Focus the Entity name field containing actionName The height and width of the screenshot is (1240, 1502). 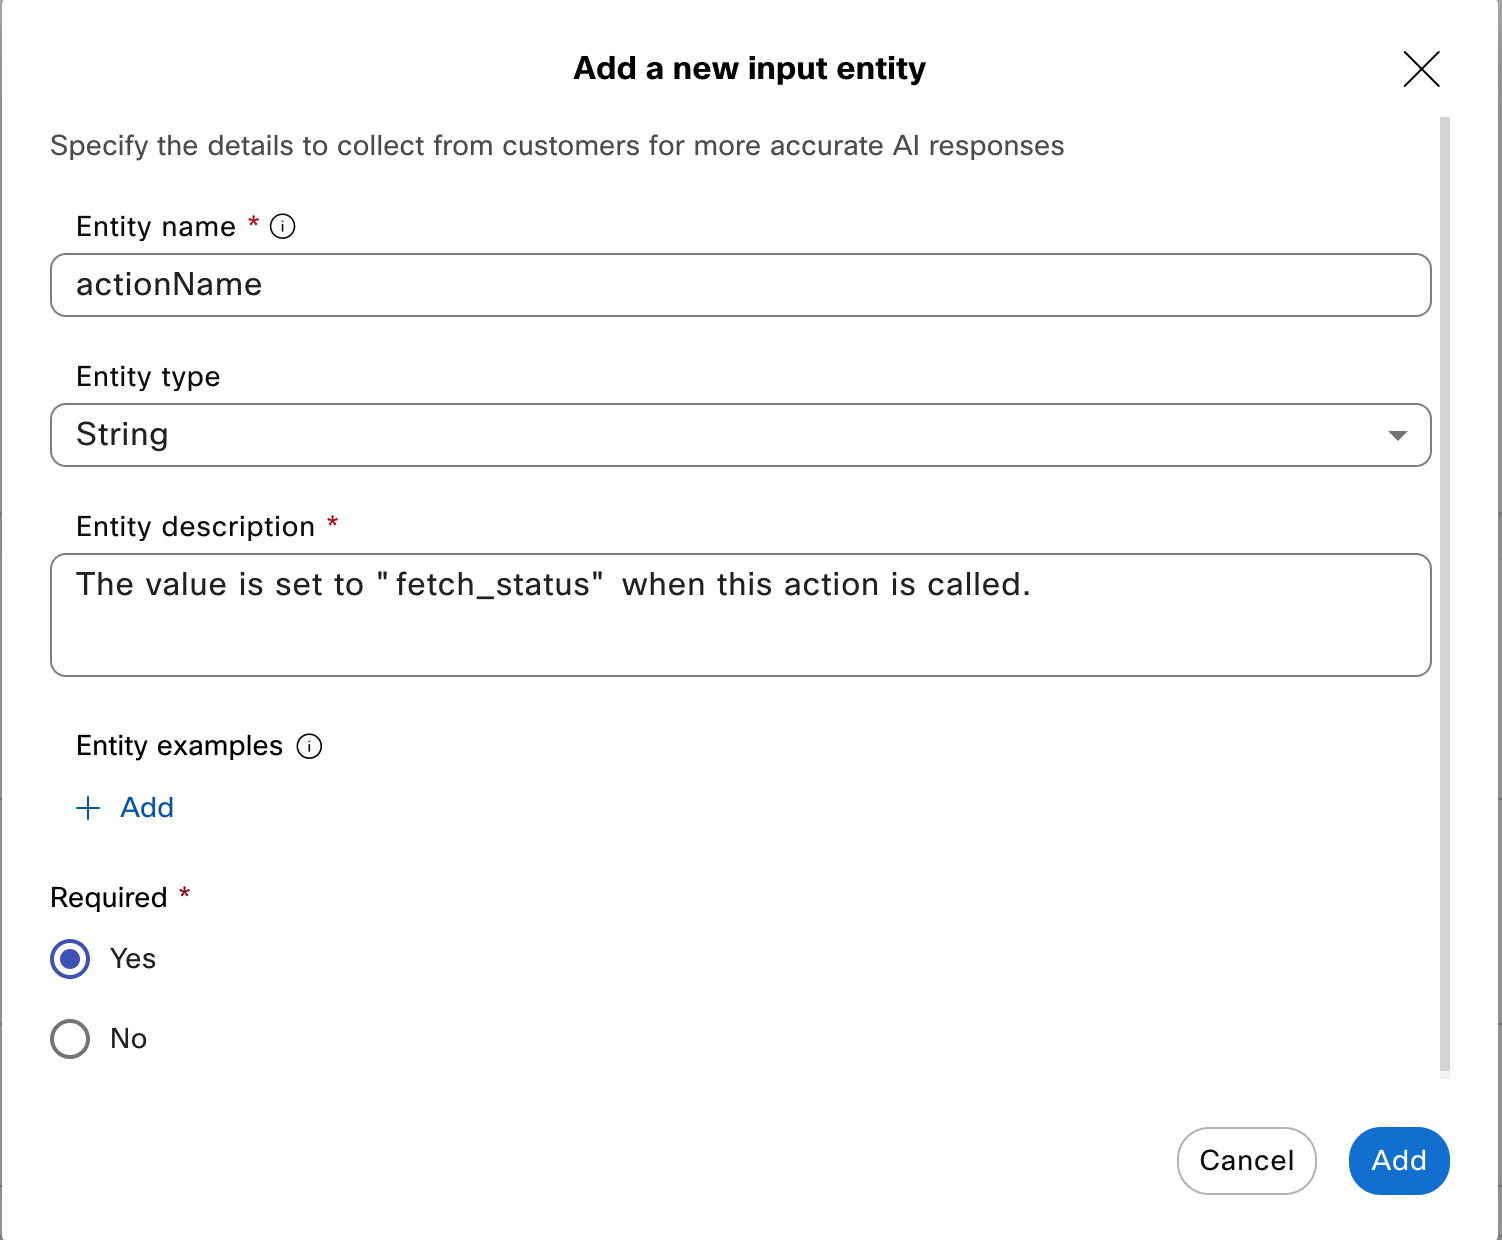[740, 285]
